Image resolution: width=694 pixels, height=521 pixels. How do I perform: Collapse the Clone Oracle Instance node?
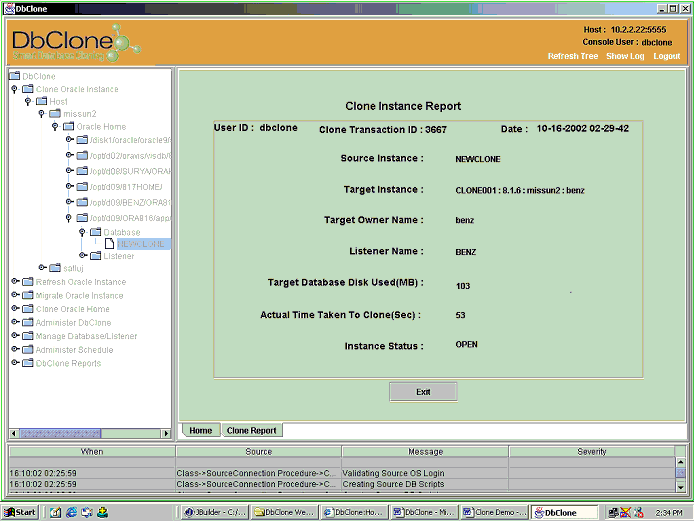(x=15, y=89)
